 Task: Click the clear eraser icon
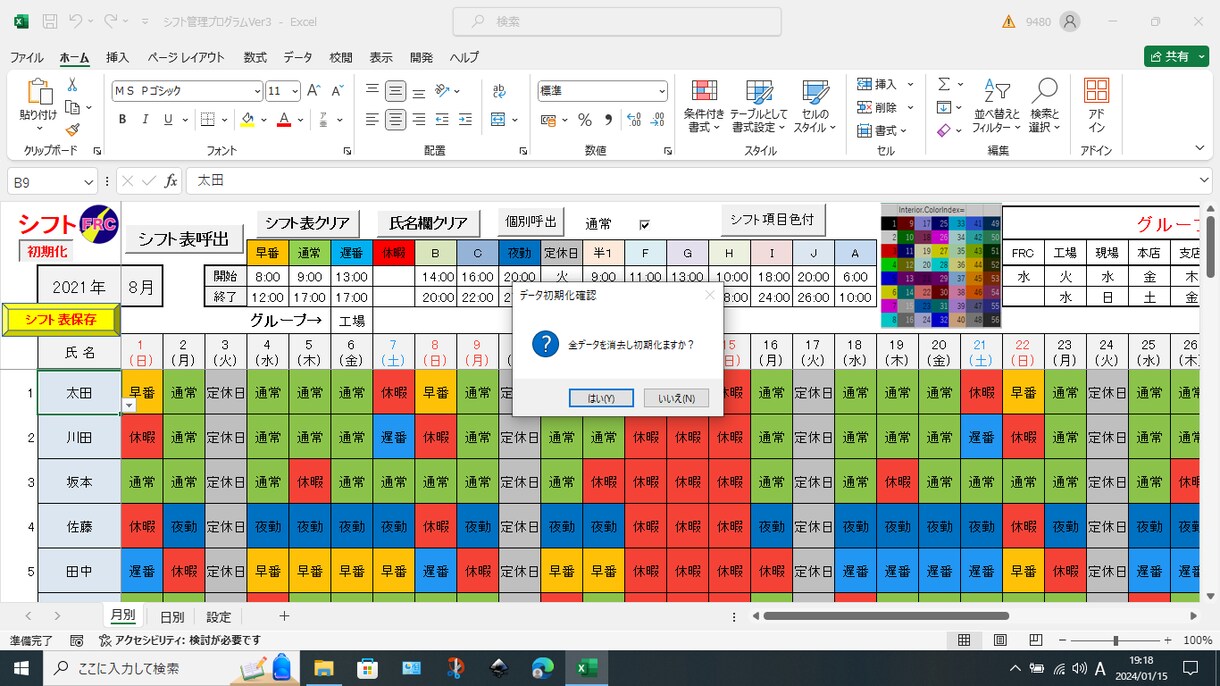tap(944, 130)
